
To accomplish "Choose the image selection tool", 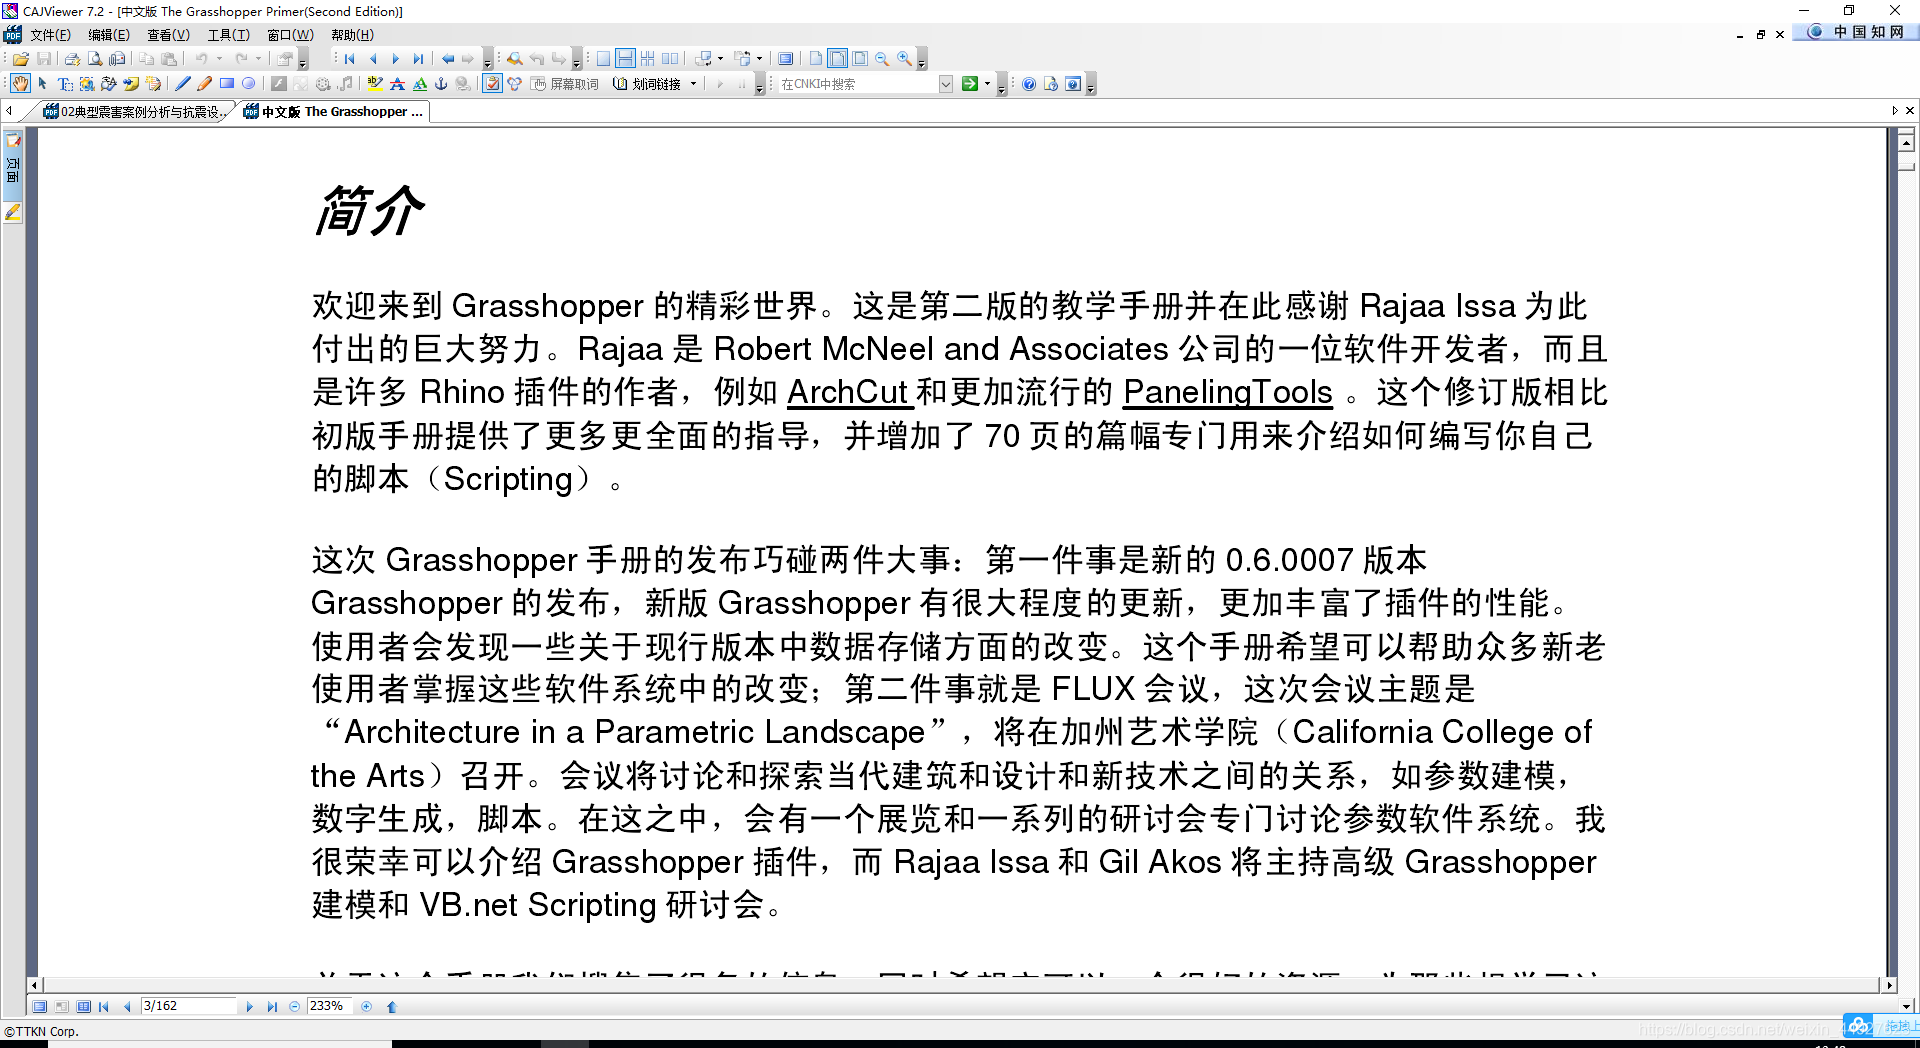I will (x=87, y=84).
